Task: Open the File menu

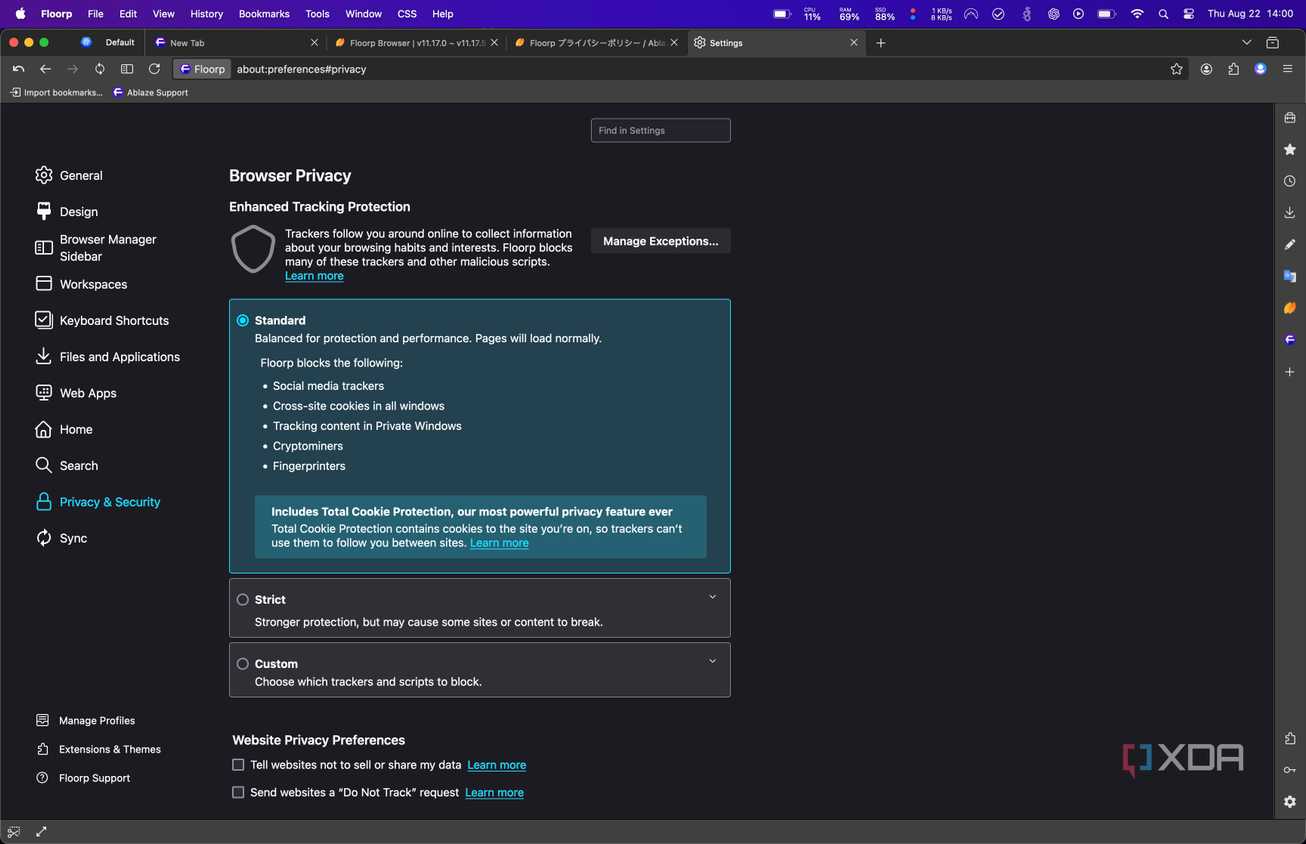Action: click(x=95, y=14)
